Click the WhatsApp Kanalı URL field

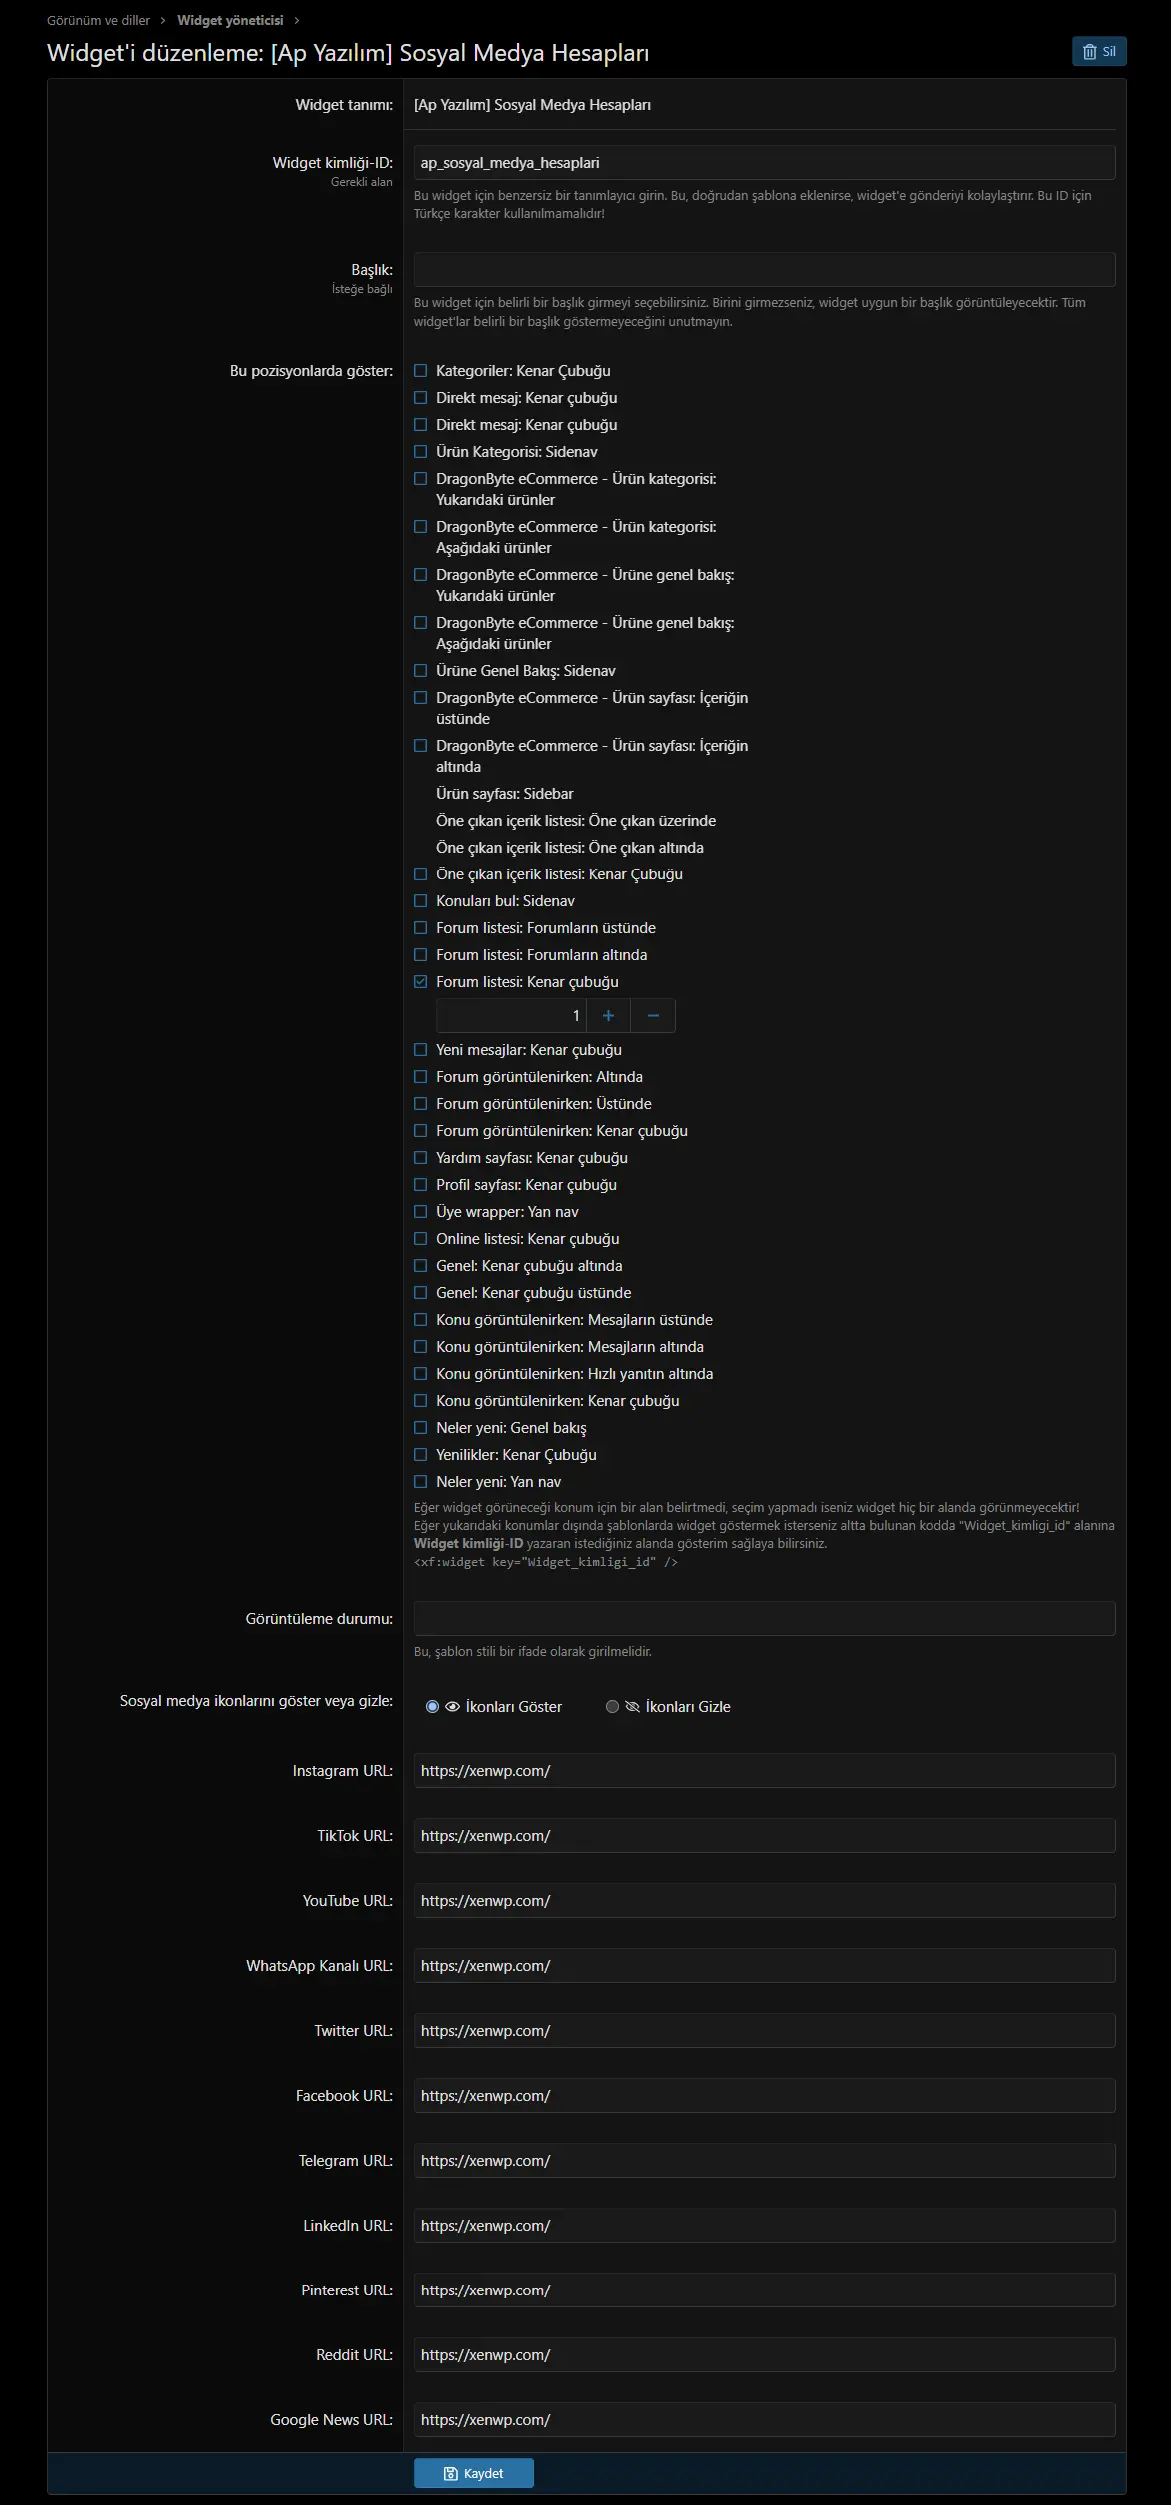click(764, 1966)
